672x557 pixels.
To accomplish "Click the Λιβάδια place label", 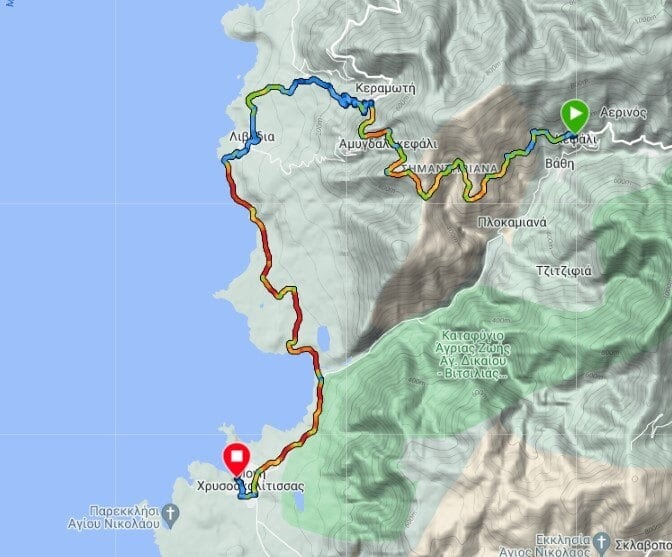I will coord(252,137).
